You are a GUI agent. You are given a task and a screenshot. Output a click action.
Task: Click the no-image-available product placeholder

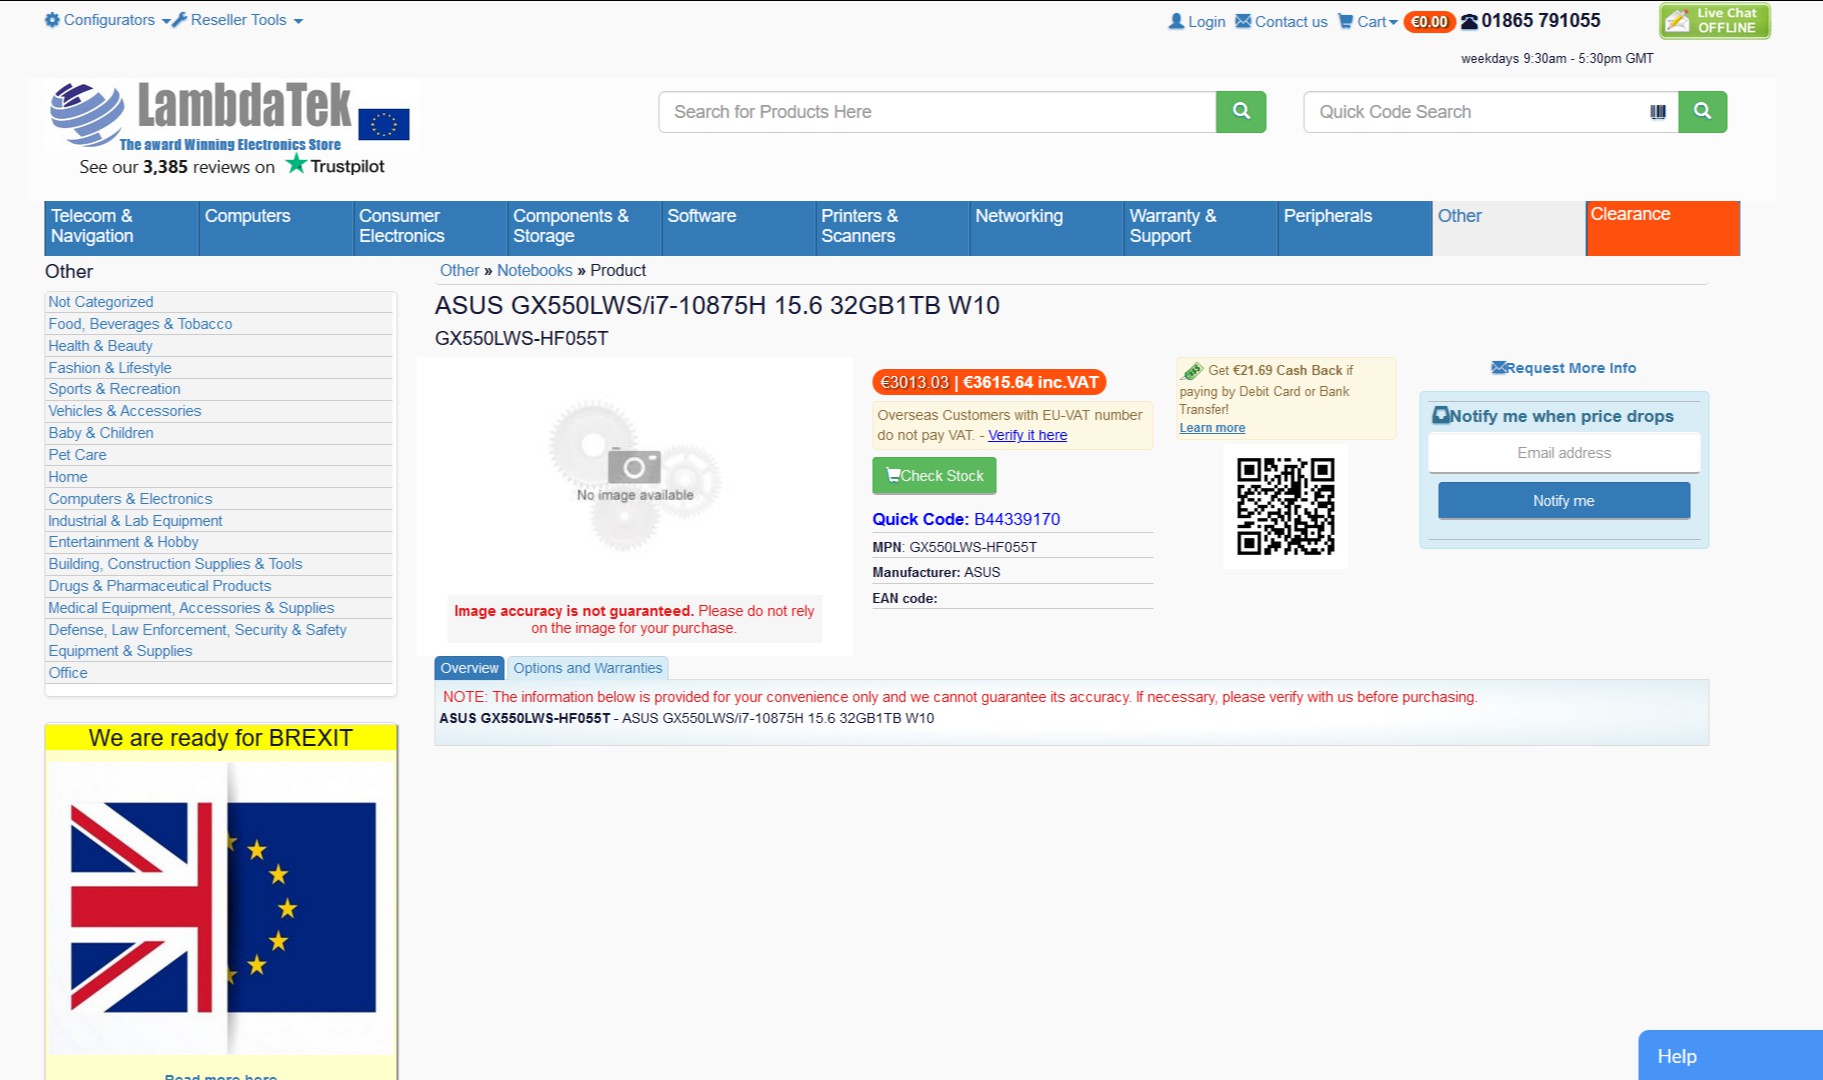(x=634, y=476)
